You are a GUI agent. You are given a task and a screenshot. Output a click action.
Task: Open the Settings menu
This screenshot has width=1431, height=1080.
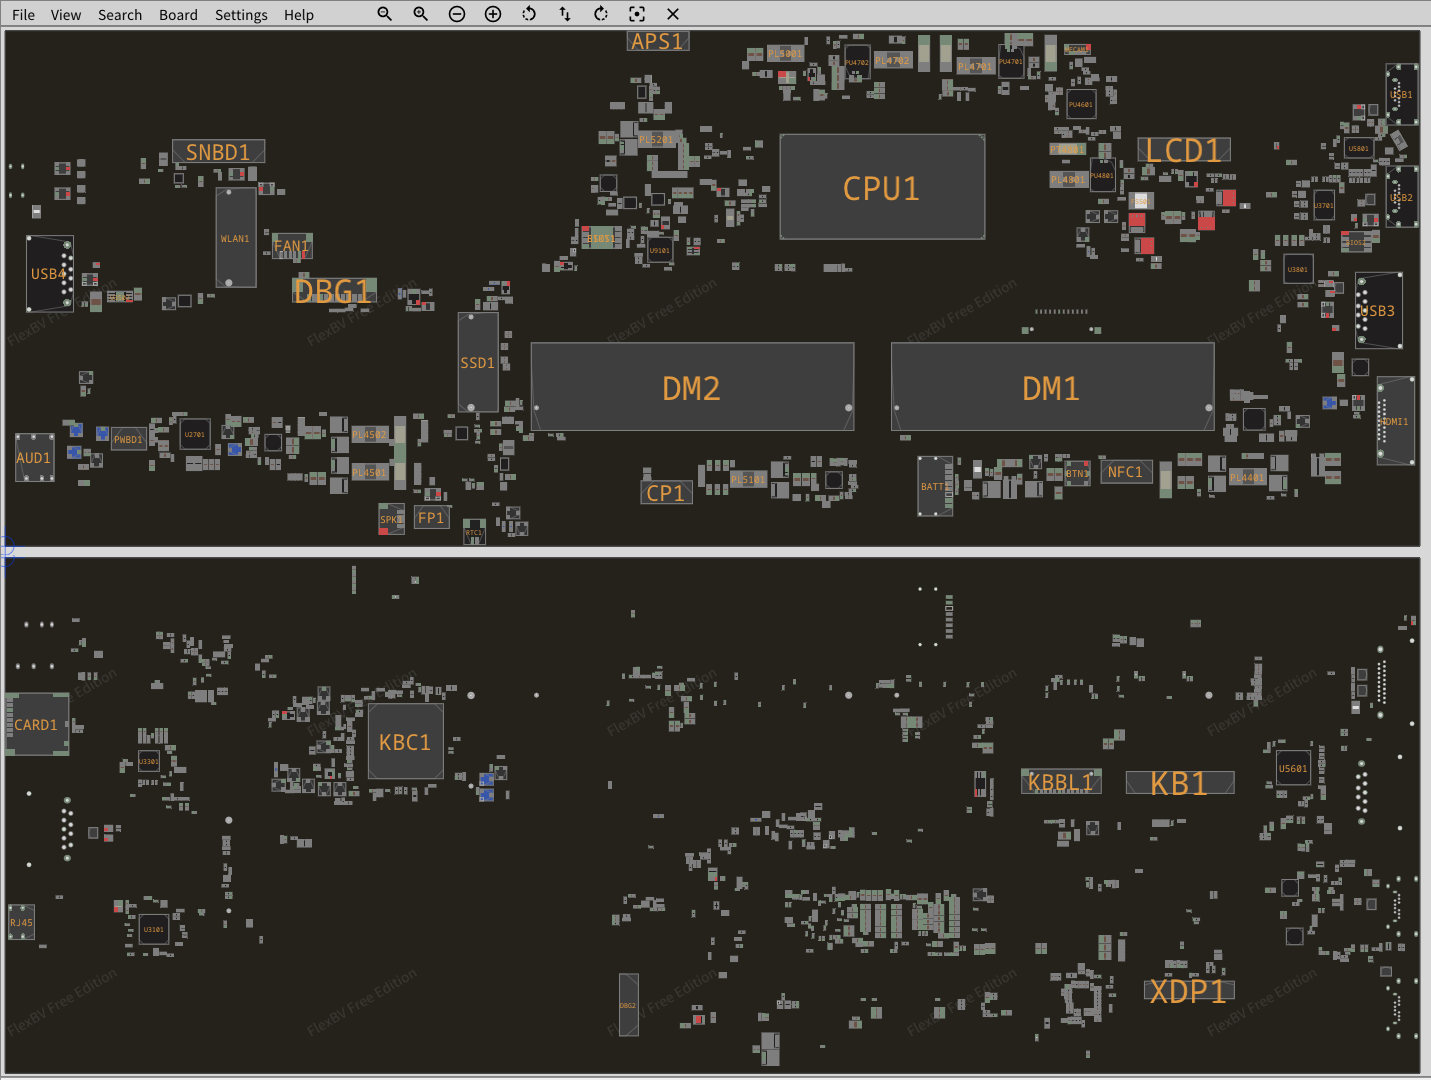(241, 15)
